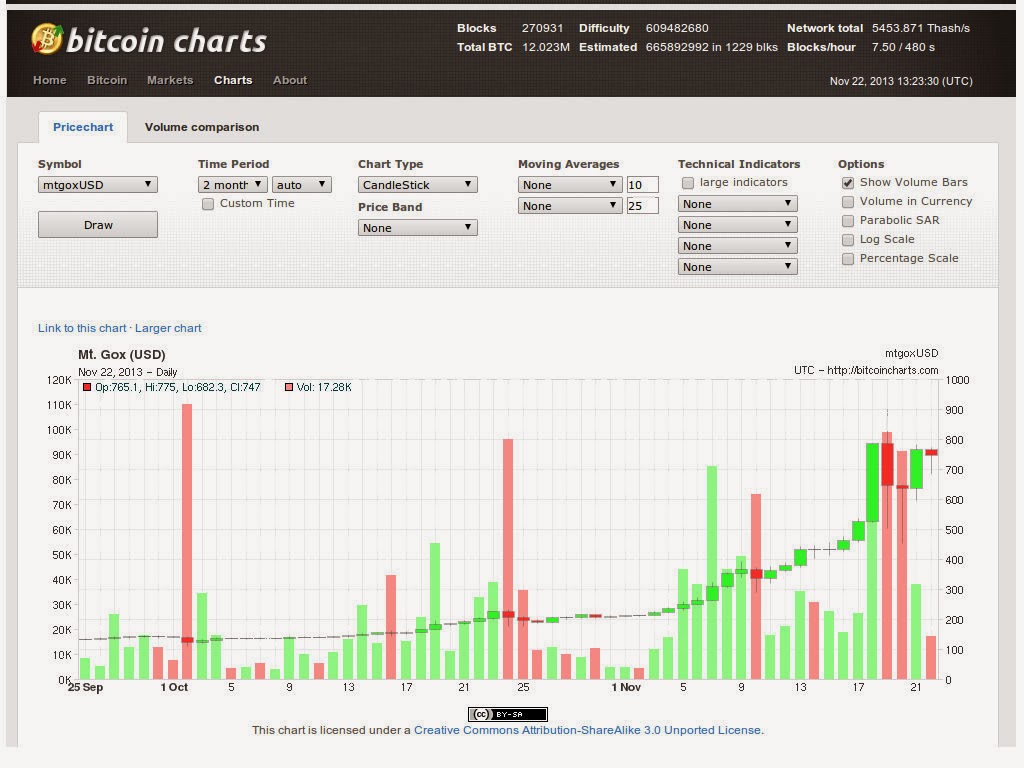Click the legend text 'Vol: 17.28K'
The image size is (1024, 768).
[x=324, y=387]
